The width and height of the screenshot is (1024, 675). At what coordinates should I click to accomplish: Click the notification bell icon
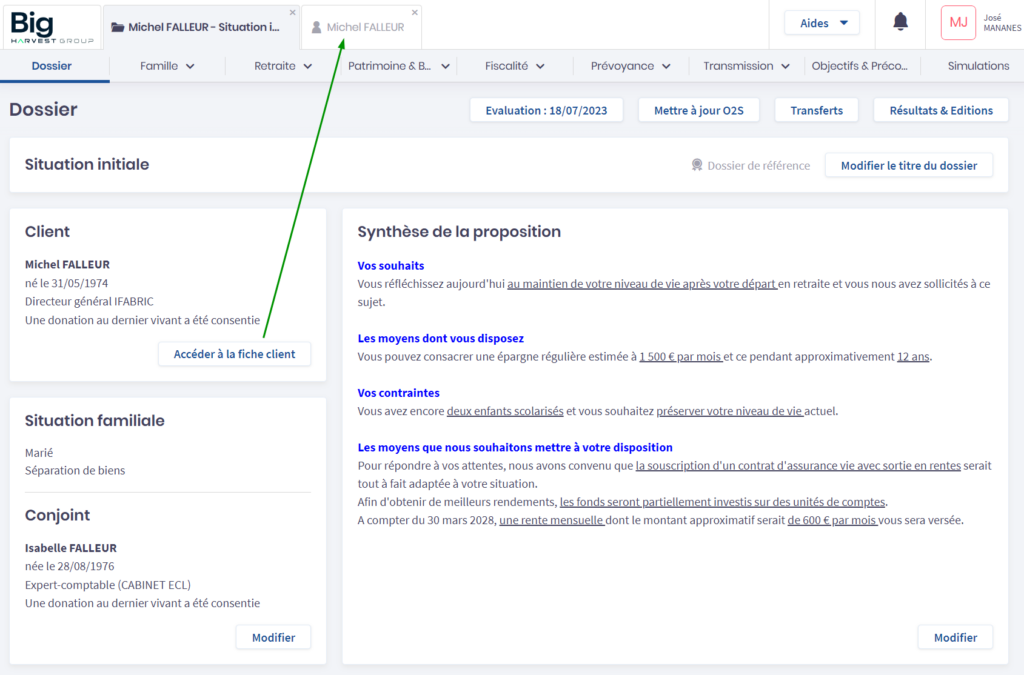pos(900,22)
